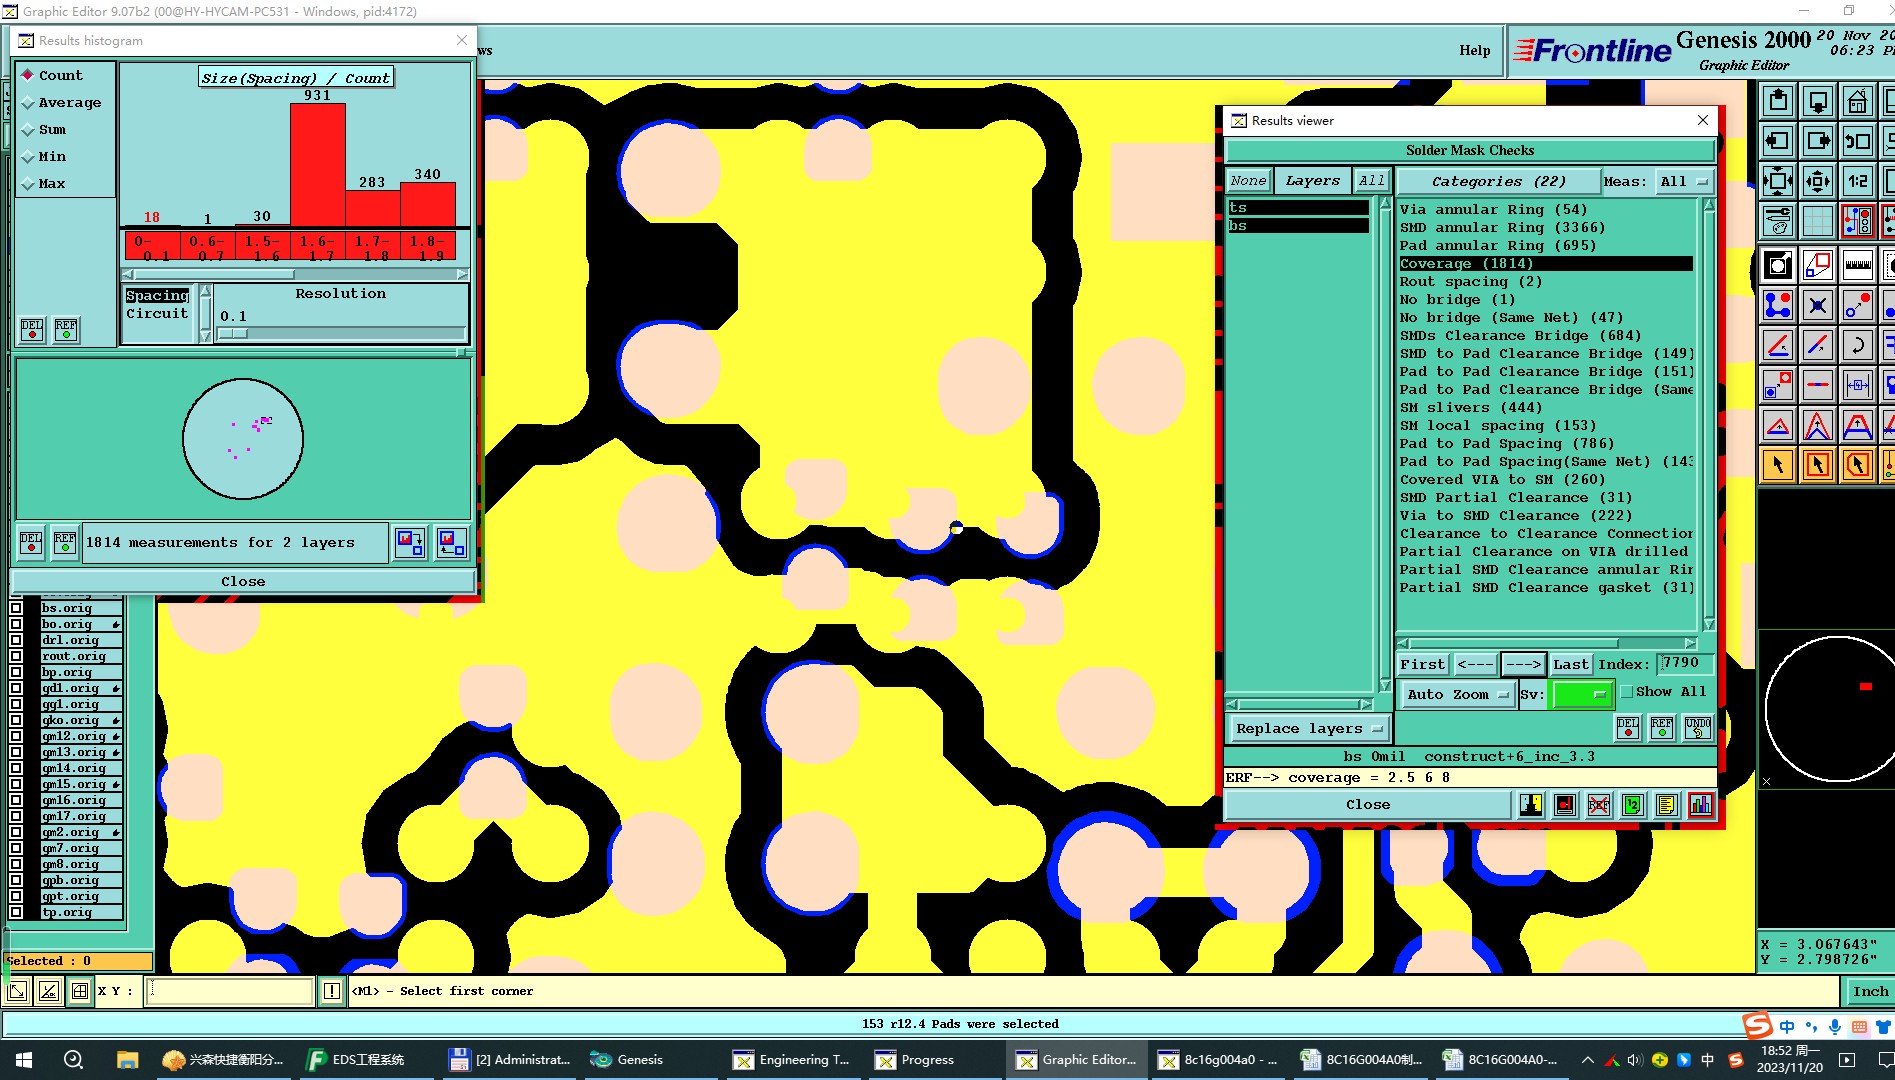Open Windows Start menu
This screenshot has width=1895, height=1080.
(24, 1060)
